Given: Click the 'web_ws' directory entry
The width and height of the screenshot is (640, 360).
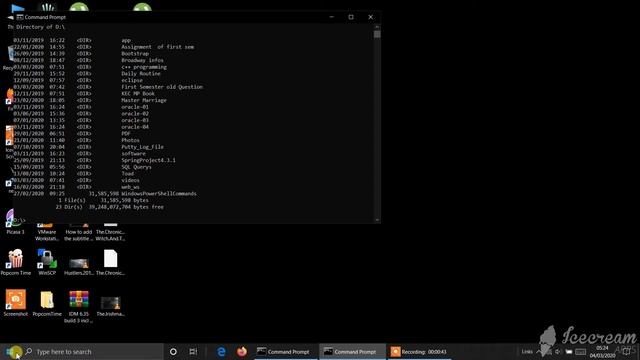Looking at the screenshot, I should click(x=130, y=187).
